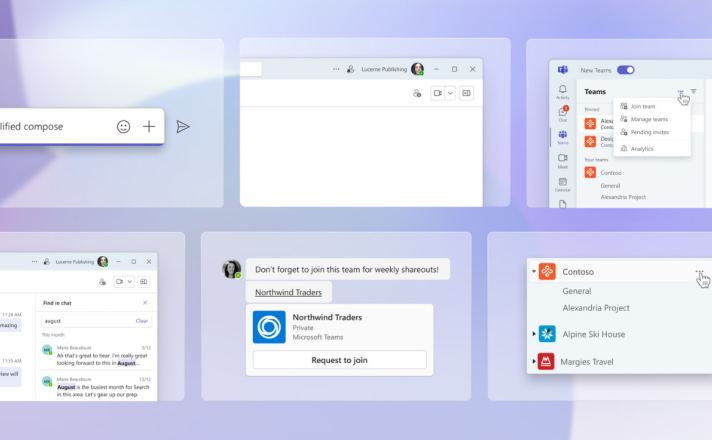Click the plus icon in the compose box
Image resolution: width=712 pixels, height=440 pixels.
pyautogui.click(x=149, y=127)
